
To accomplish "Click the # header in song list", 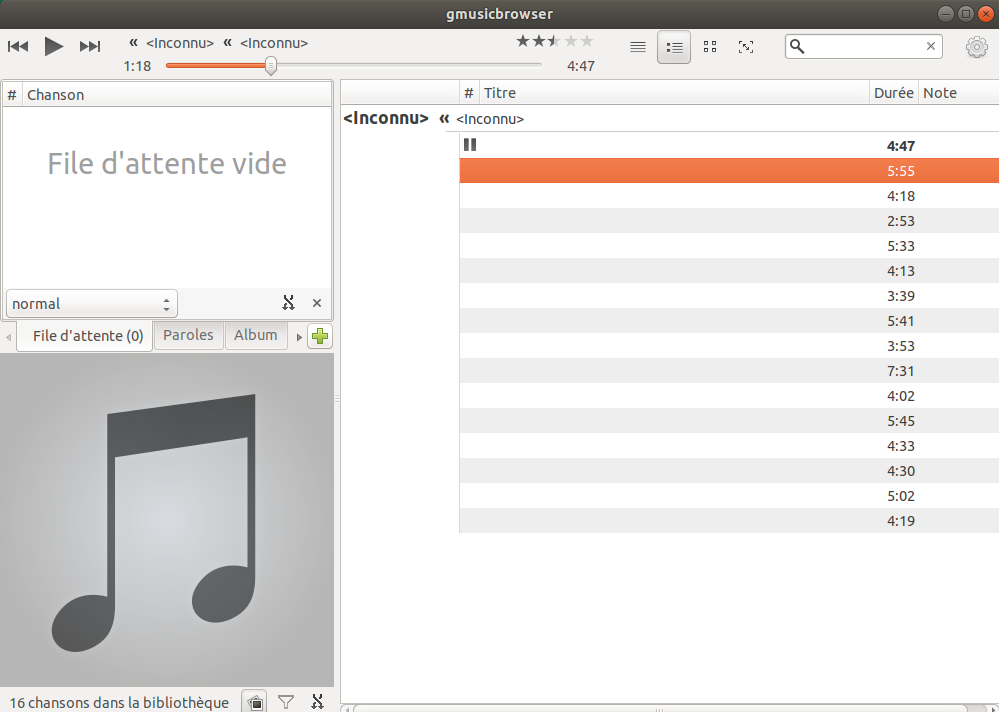I will pyautogui.click(x=469, y=93).
